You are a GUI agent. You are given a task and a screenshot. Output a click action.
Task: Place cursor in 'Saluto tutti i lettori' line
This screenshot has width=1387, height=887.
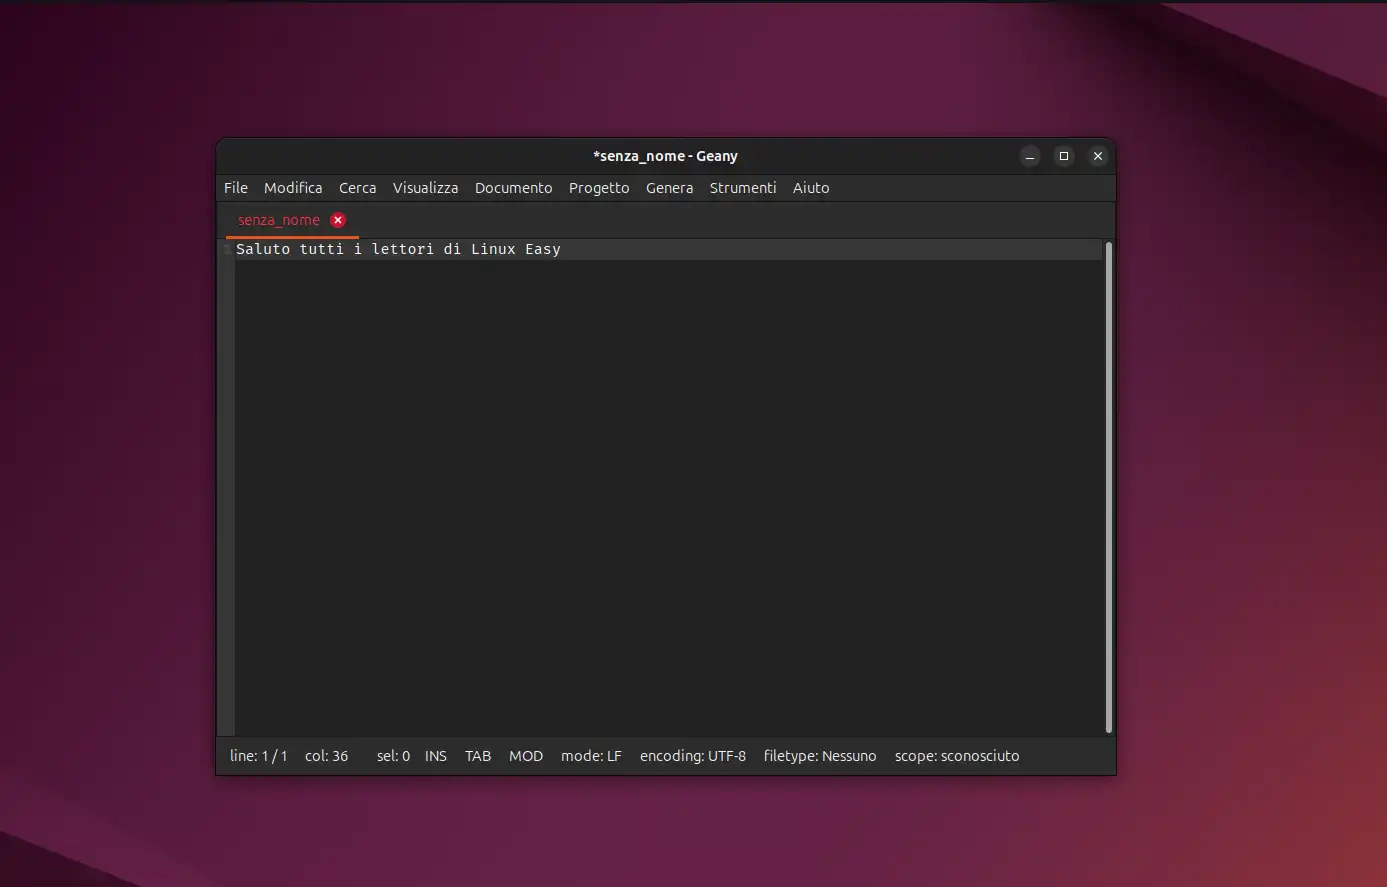[398, 249]
